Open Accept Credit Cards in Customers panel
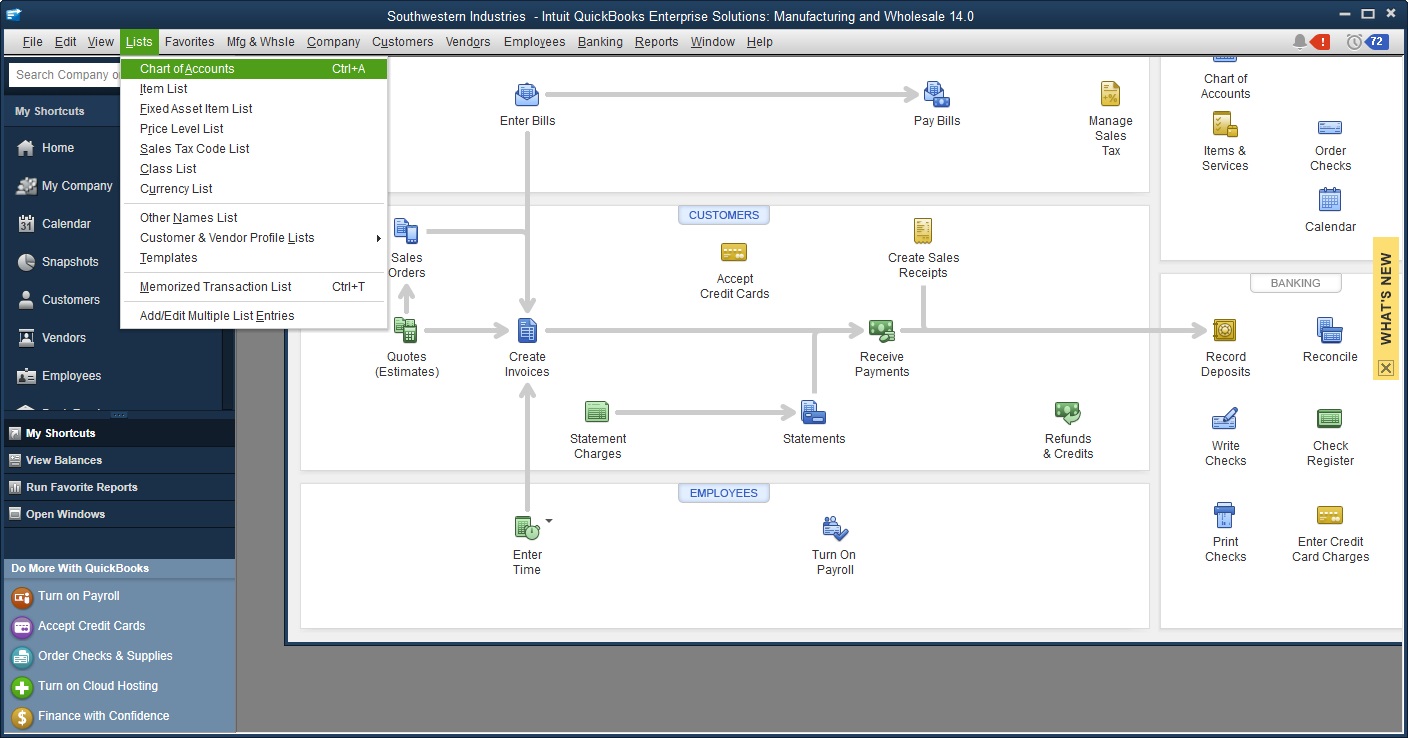 [x=734, y=252]
